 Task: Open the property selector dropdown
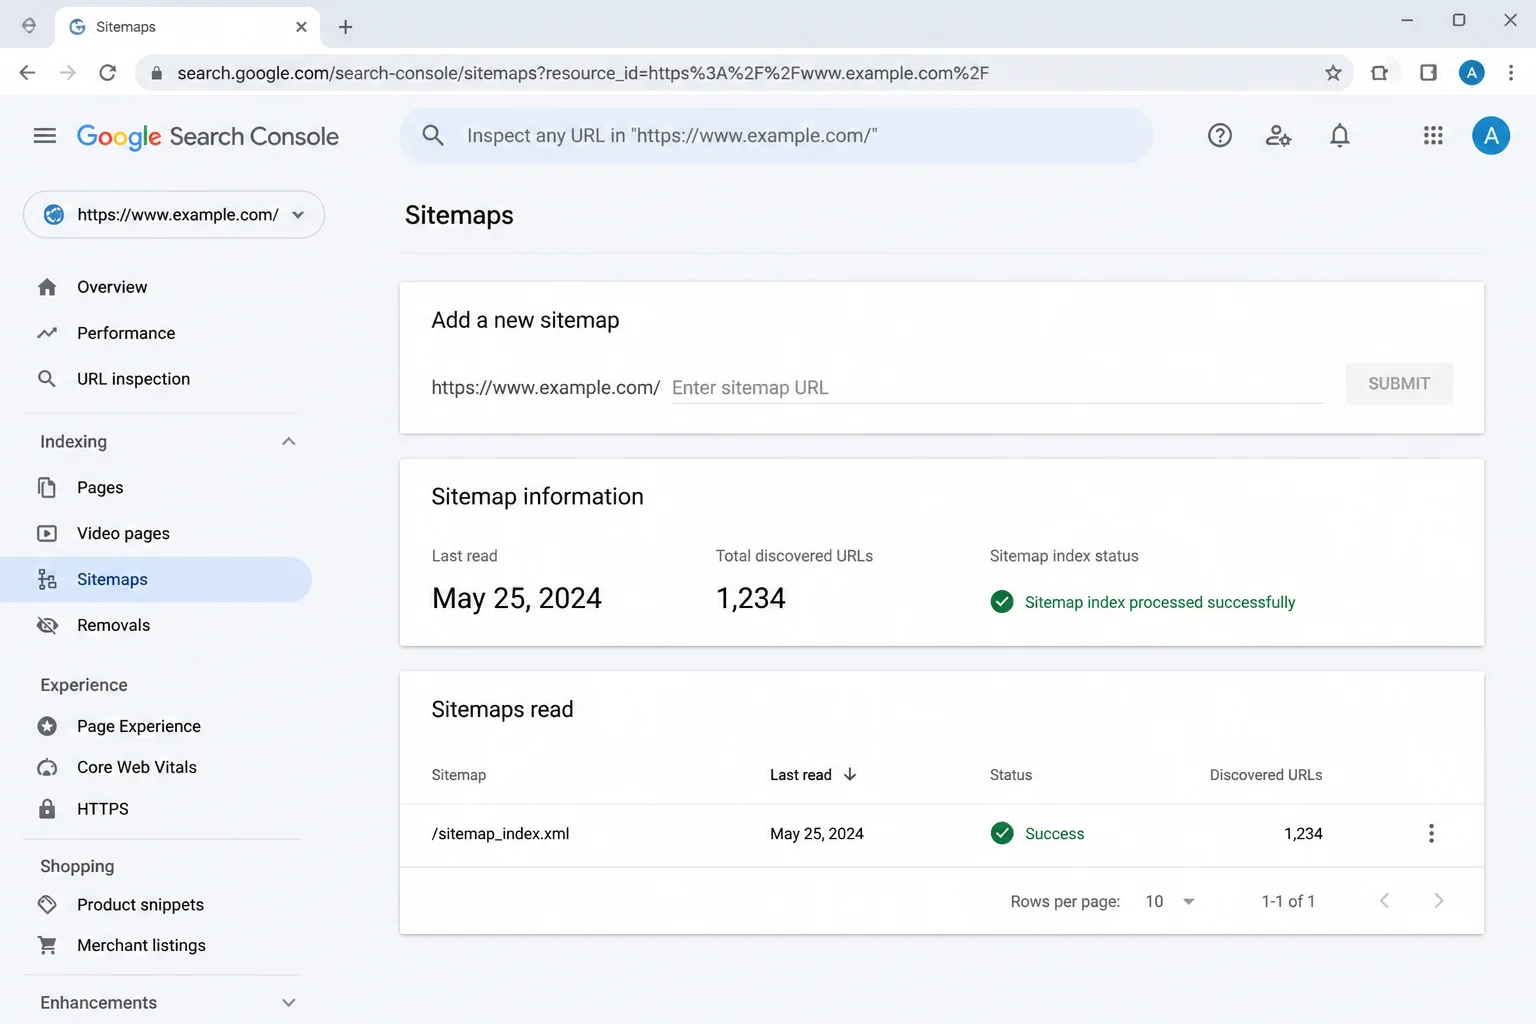(174, 215)
